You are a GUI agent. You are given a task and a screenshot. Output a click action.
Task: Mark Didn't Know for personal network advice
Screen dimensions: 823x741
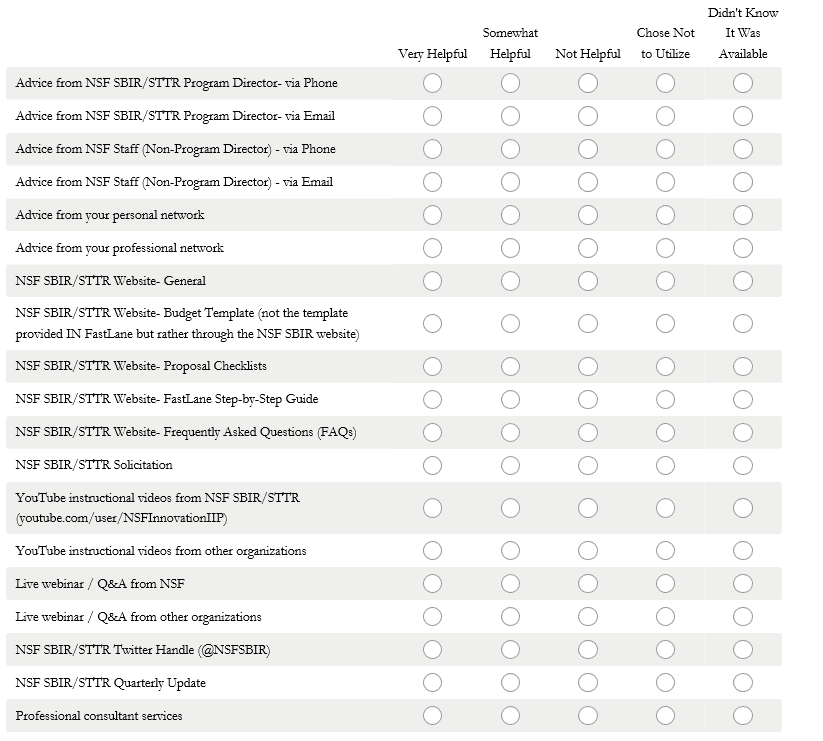743,215
